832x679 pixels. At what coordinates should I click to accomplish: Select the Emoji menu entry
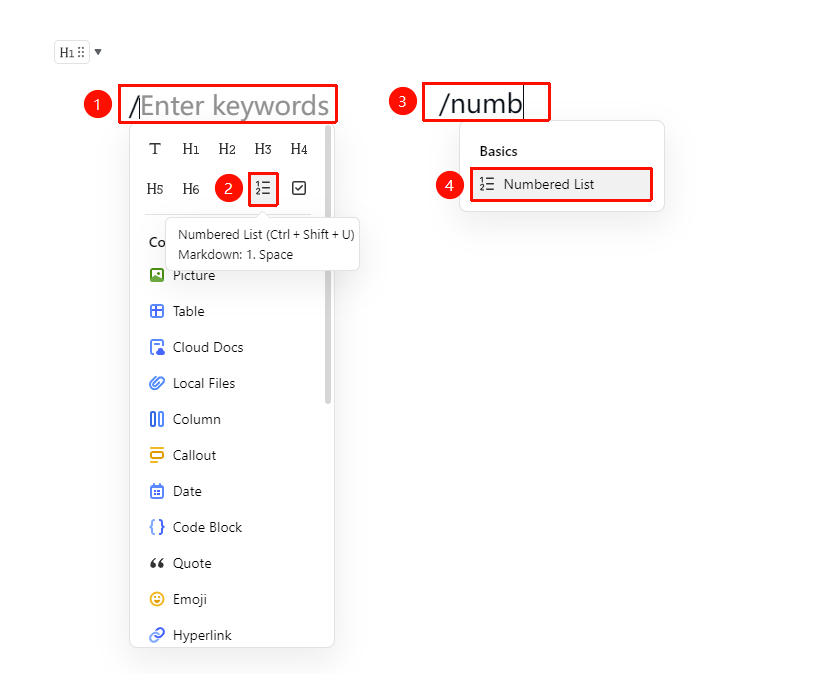point(232,599)
